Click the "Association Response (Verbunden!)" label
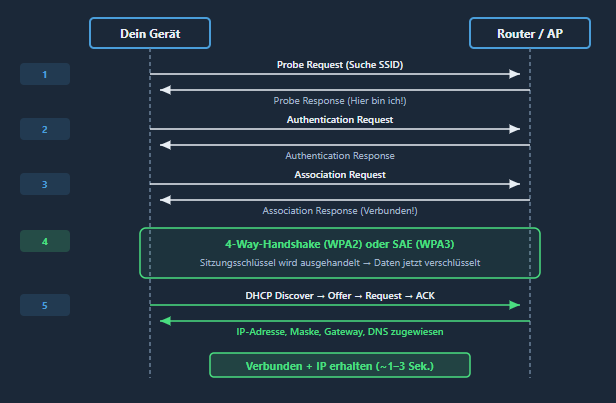Image resolution: width=616 pixels, height=403 pixels. tap(340, 211)
